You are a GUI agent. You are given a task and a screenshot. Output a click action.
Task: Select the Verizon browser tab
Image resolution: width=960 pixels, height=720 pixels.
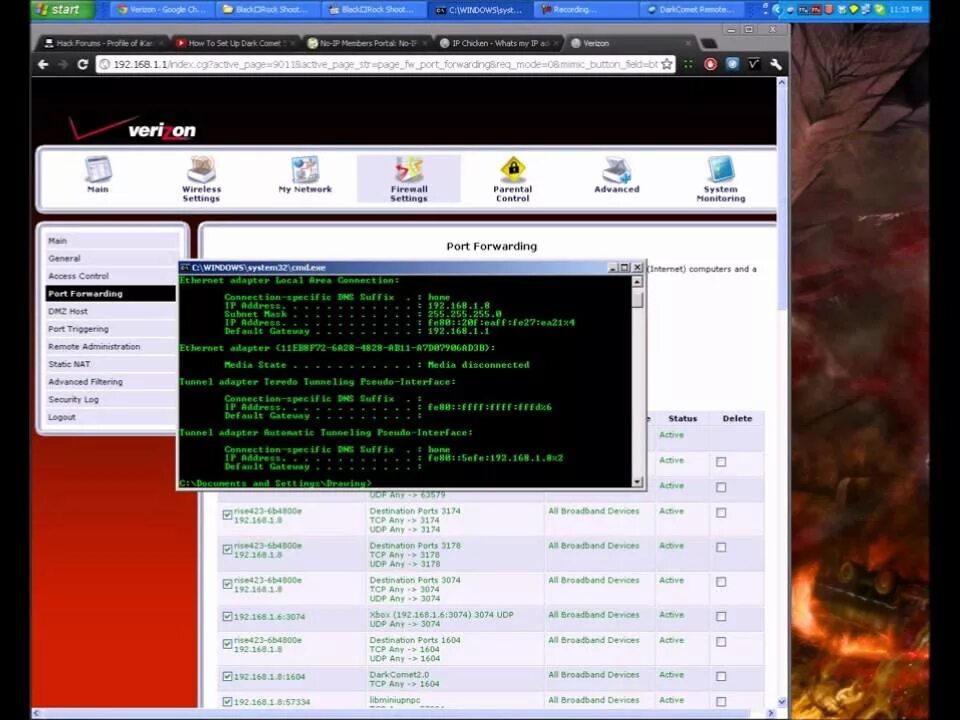coord(631,43)
